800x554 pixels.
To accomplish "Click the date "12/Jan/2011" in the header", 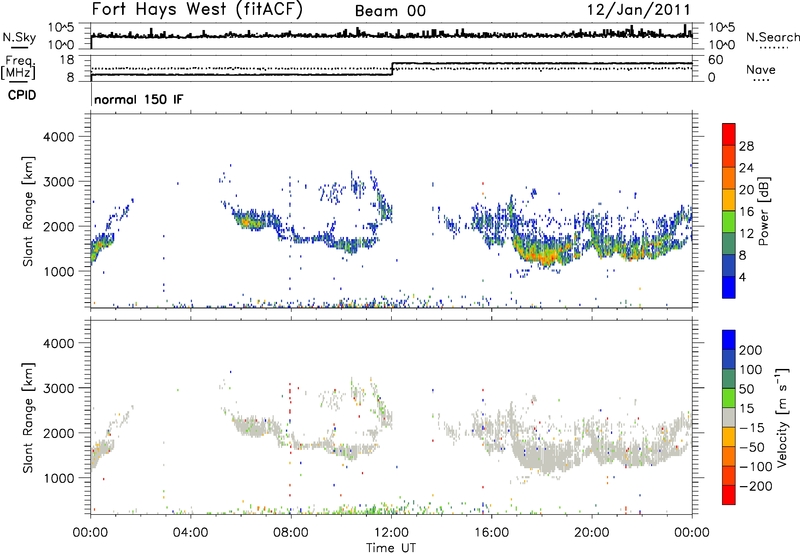I will (639, 10).
